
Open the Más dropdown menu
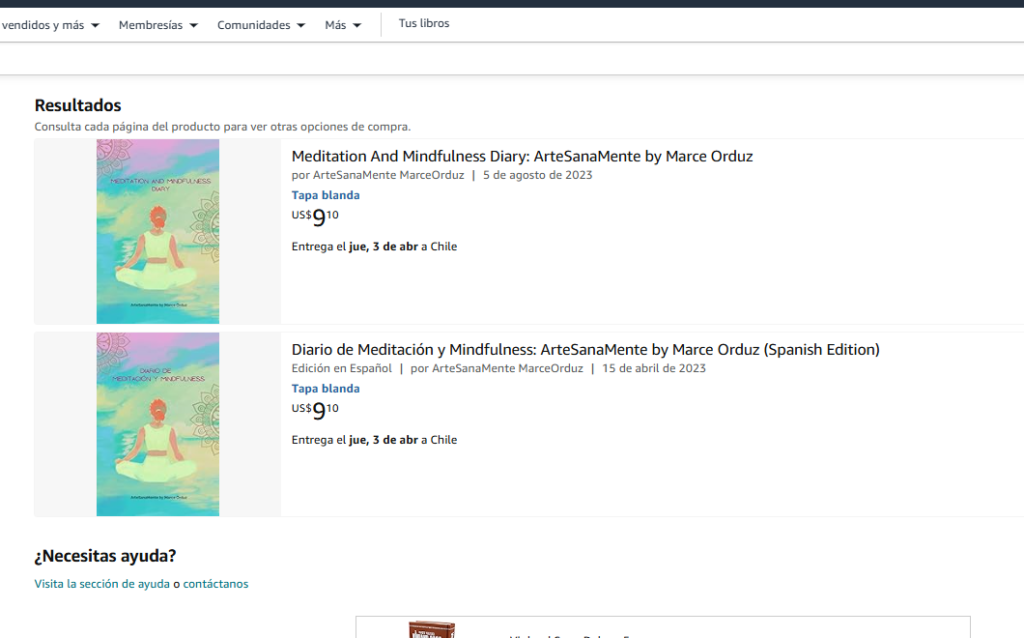click(x=343, y=25)
